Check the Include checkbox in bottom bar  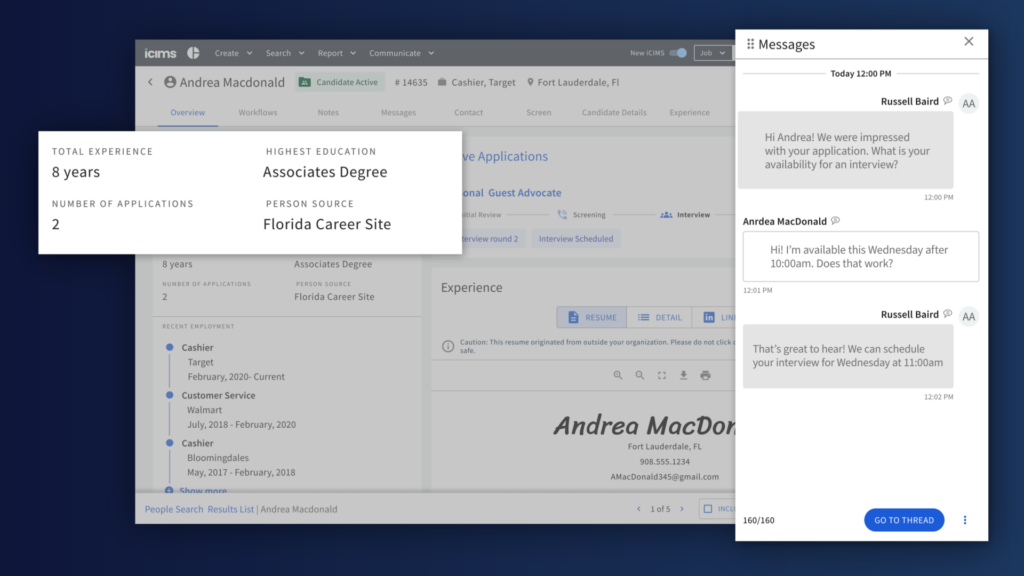click(x=708, y=509)
